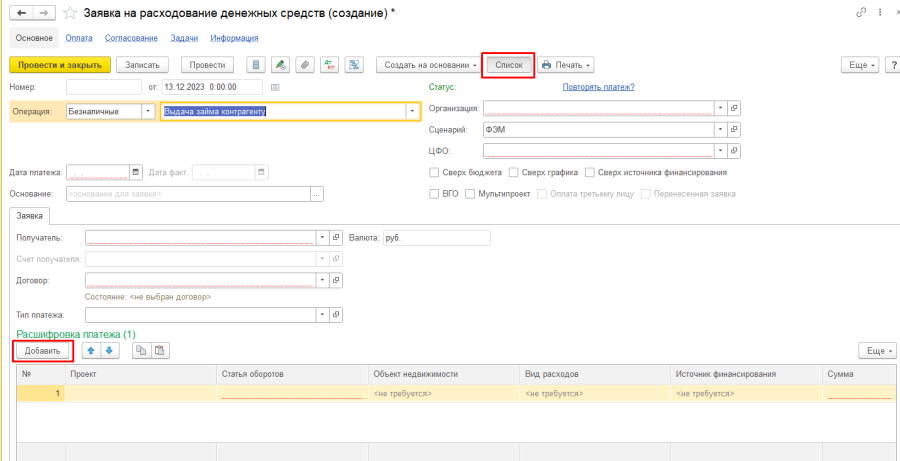
Task: Open the Создать на основании dropdown
Action: pos(427,65)
